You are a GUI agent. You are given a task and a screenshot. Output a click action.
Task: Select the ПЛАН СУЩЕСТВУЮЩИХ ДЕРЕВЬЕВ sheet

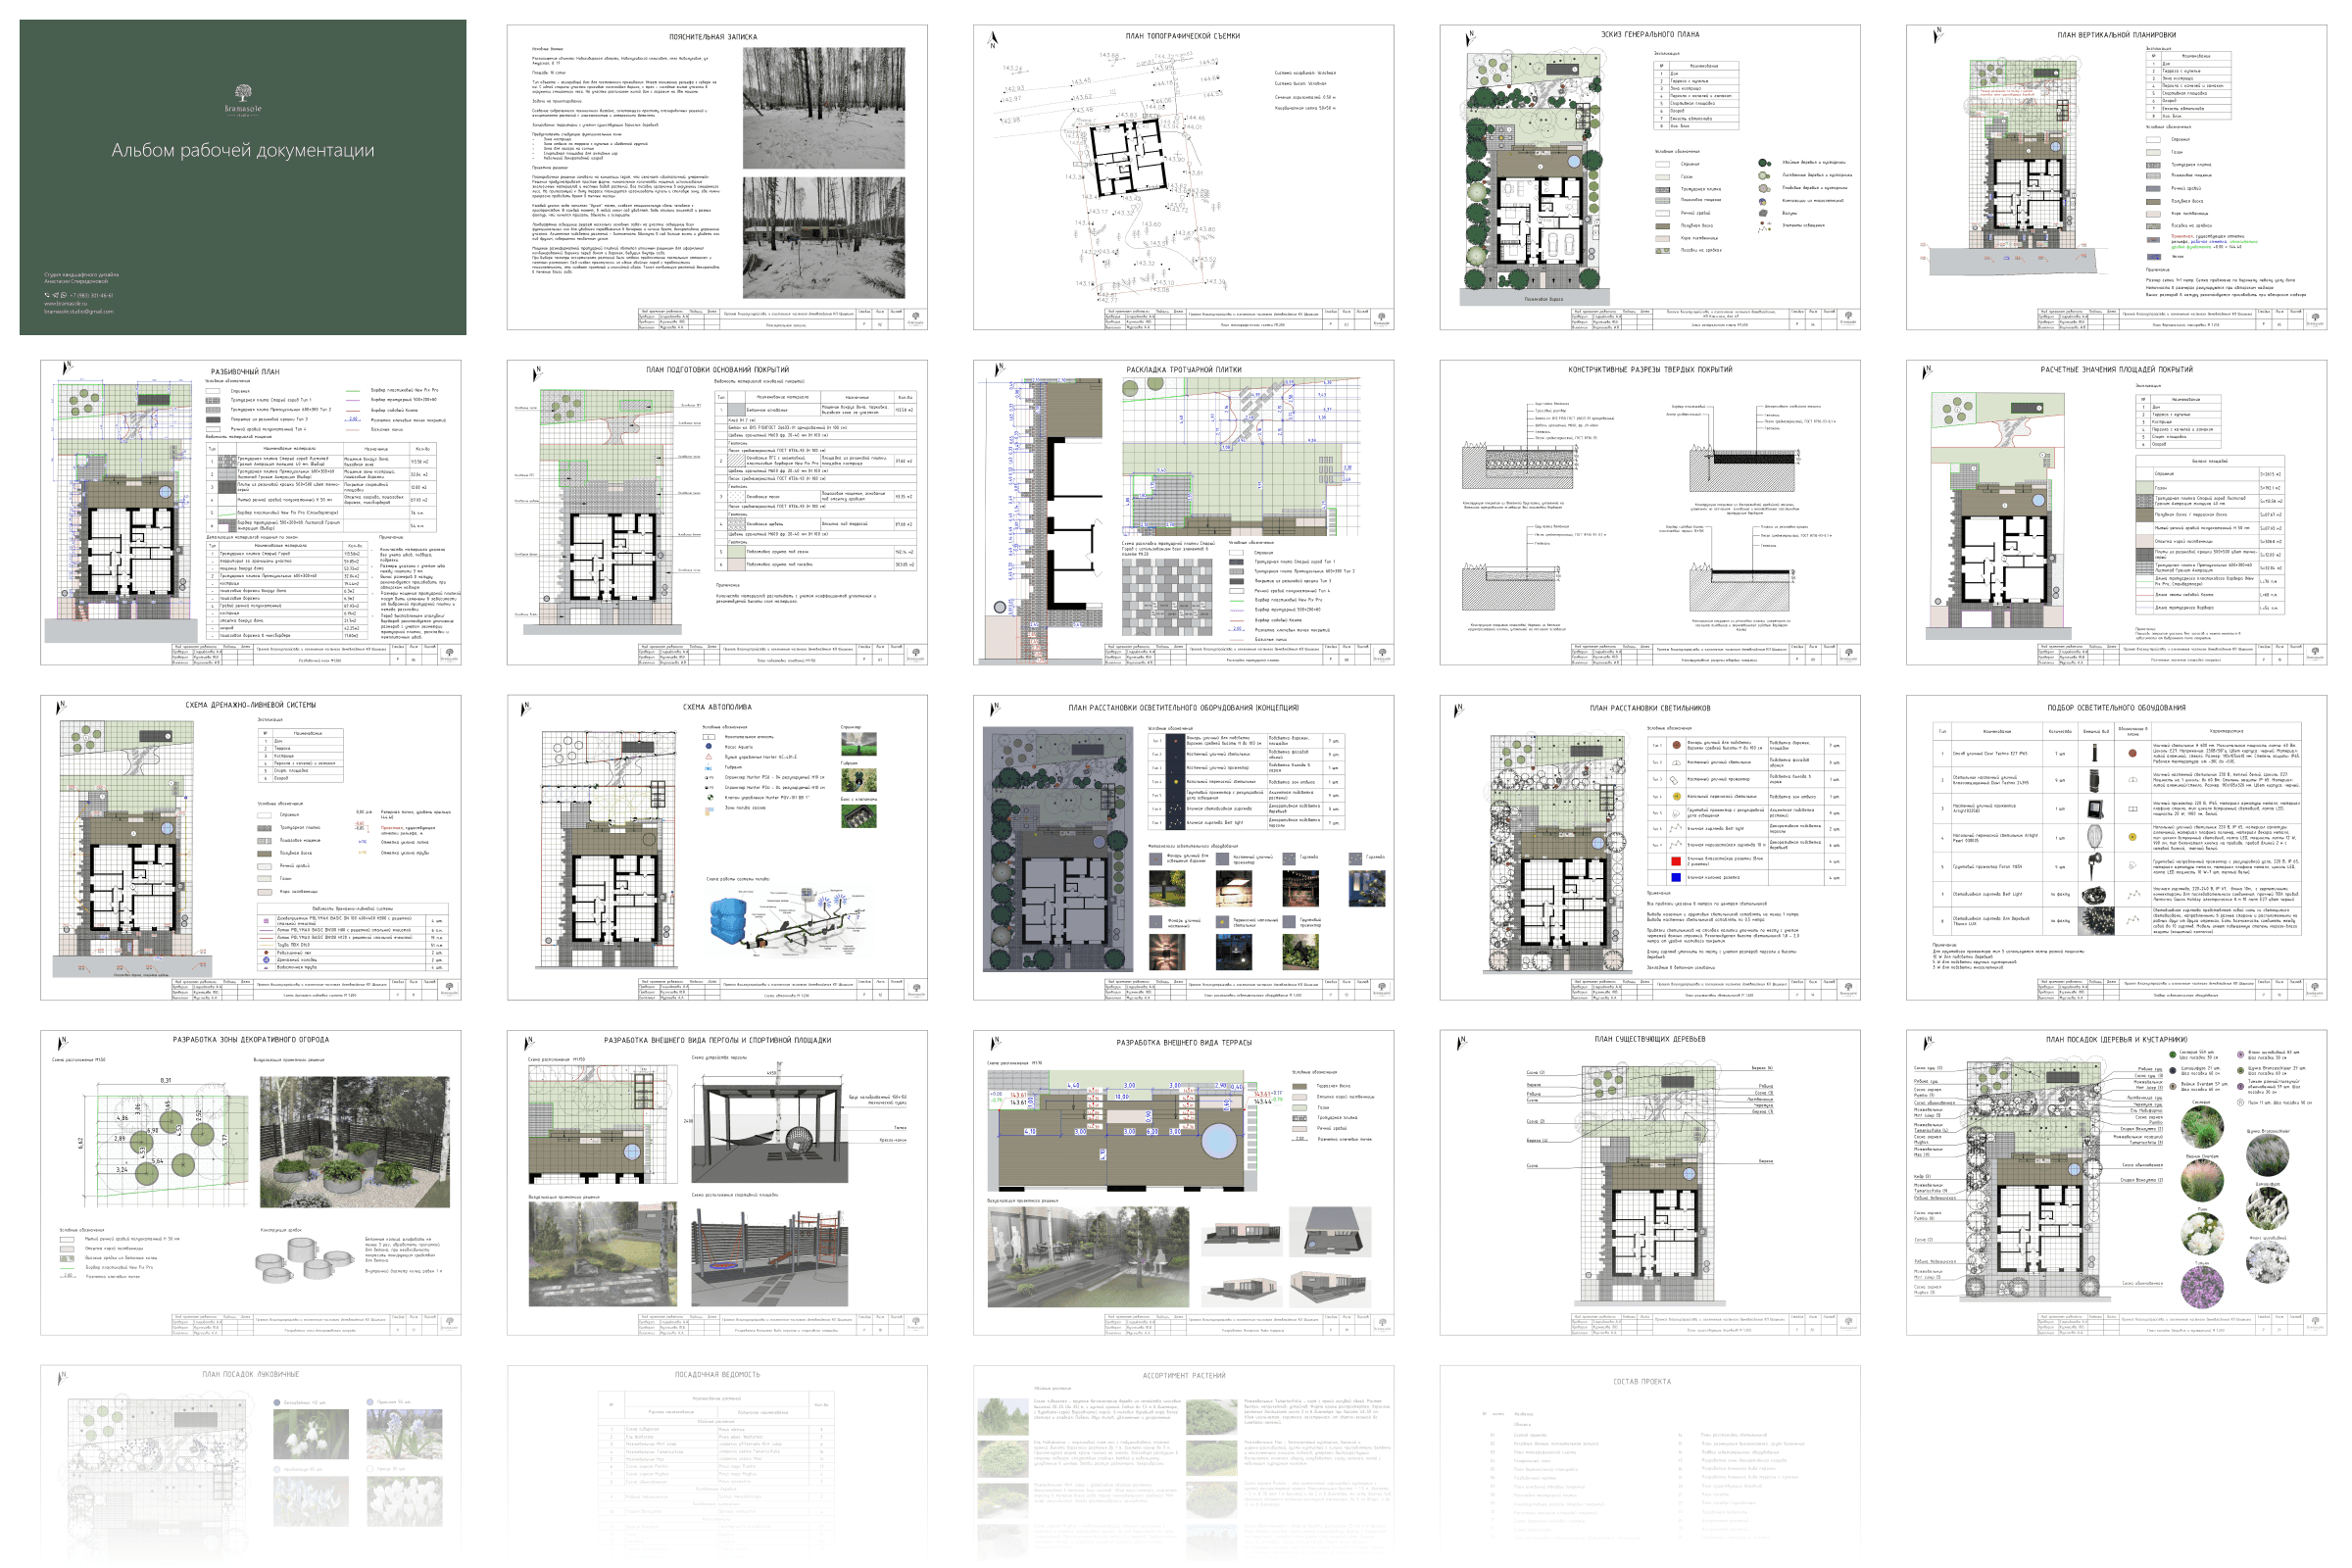[x=1650, y=1182]
